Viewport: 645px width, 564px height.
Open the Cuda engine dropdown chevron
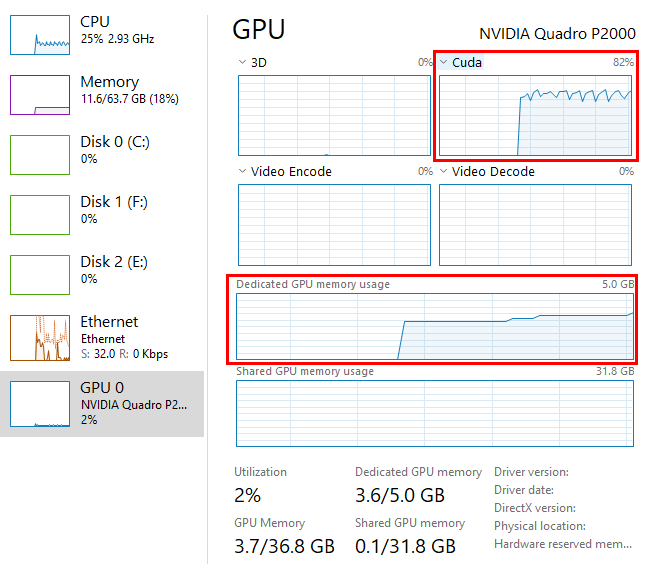click(444, 62)
